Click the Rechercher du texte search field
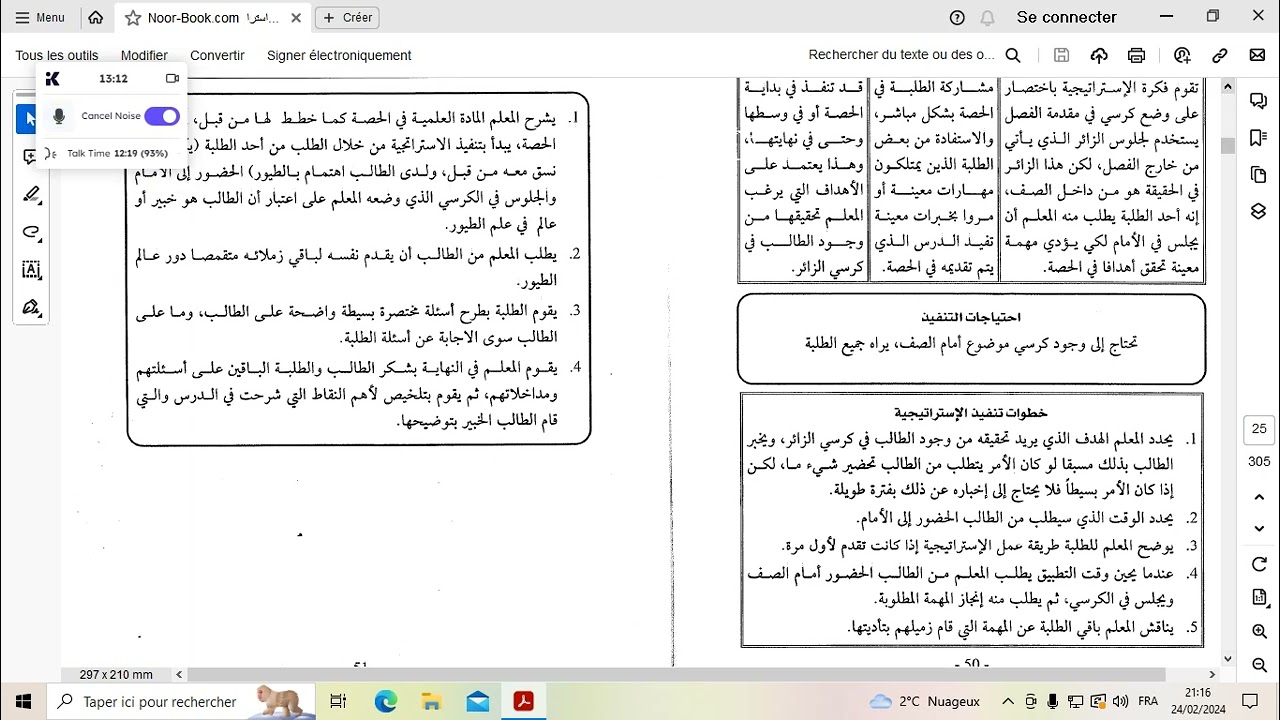The width and height of the screenshot is (1280, 720). [x=902, y=55]
